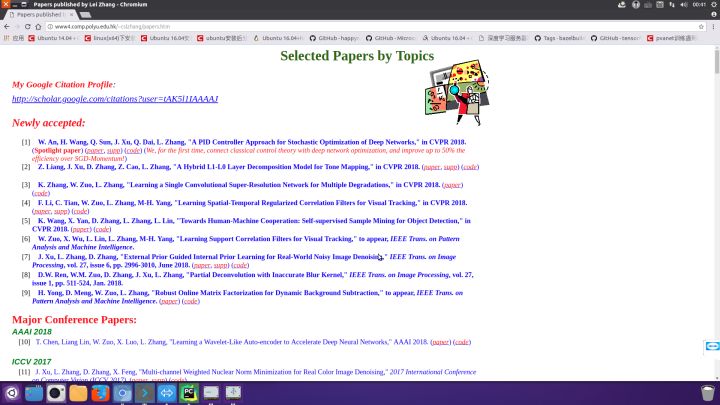This screenshot has width=720, height=405.
Task: Open paper link for Matrix Factorization entry [9]
Action: click(169, 301)
